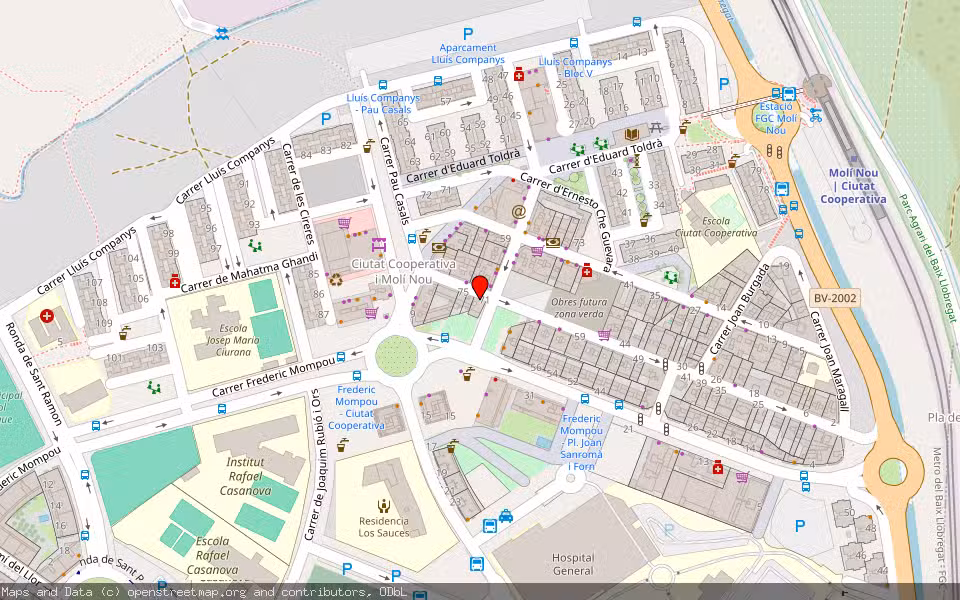960x600 pixels.
Task: Click the red map marker pin
Action: (x=481, y=285)
